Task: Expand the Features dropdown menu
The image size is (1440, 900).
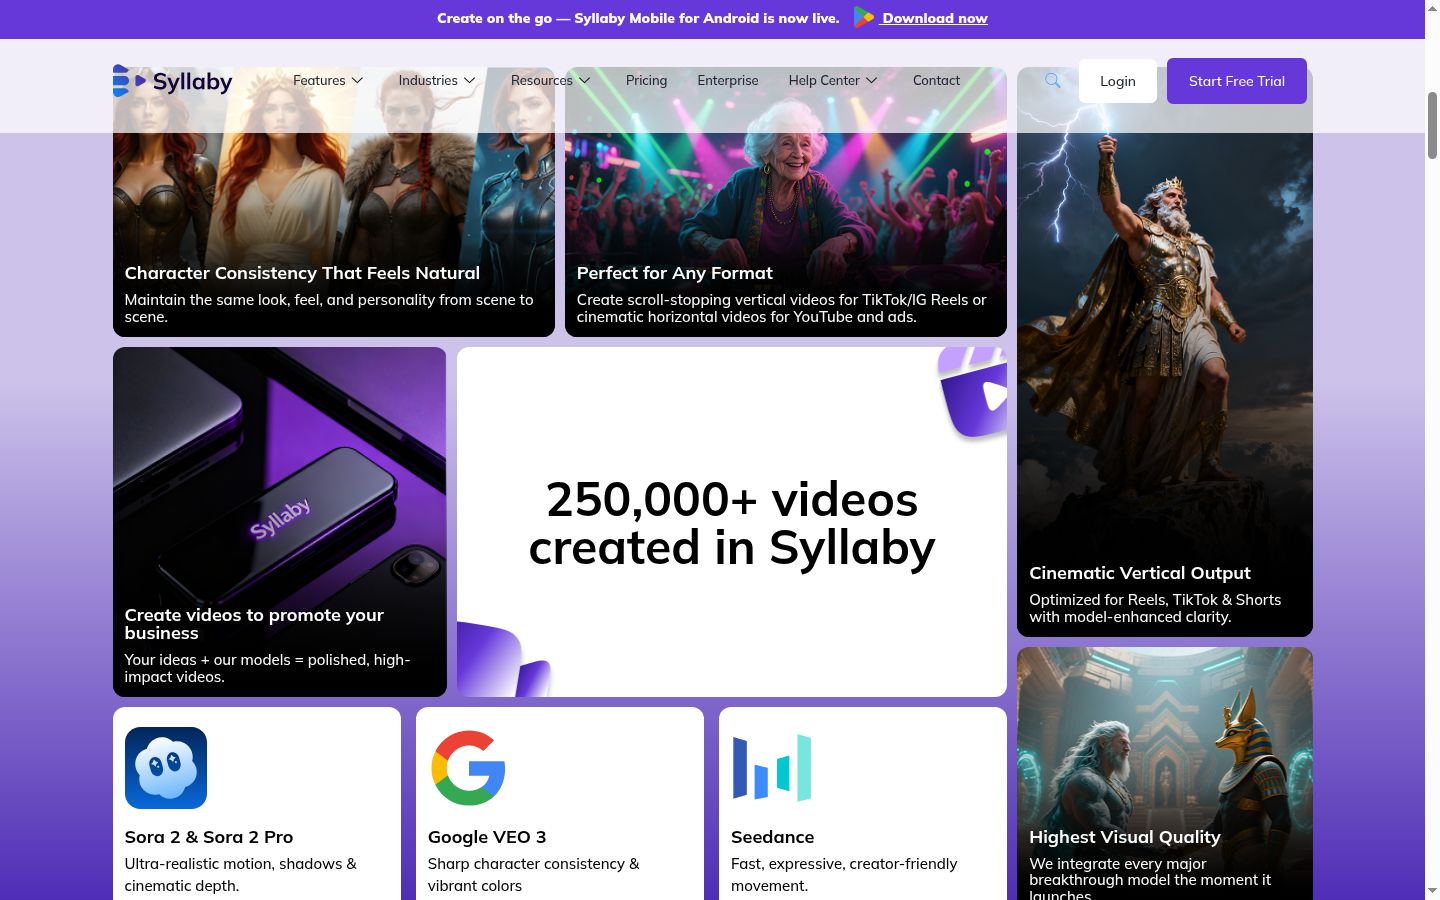Action: 328,80
